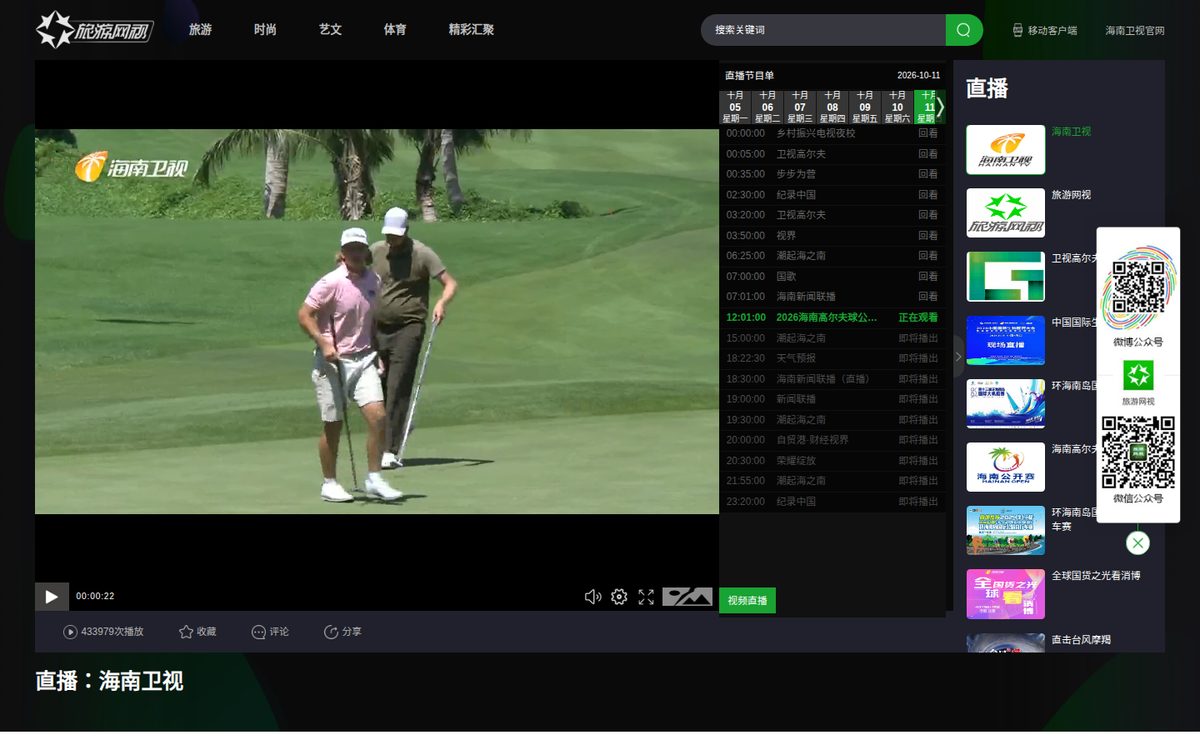Open the 艺文 navigation menu

tap(330, 30)
